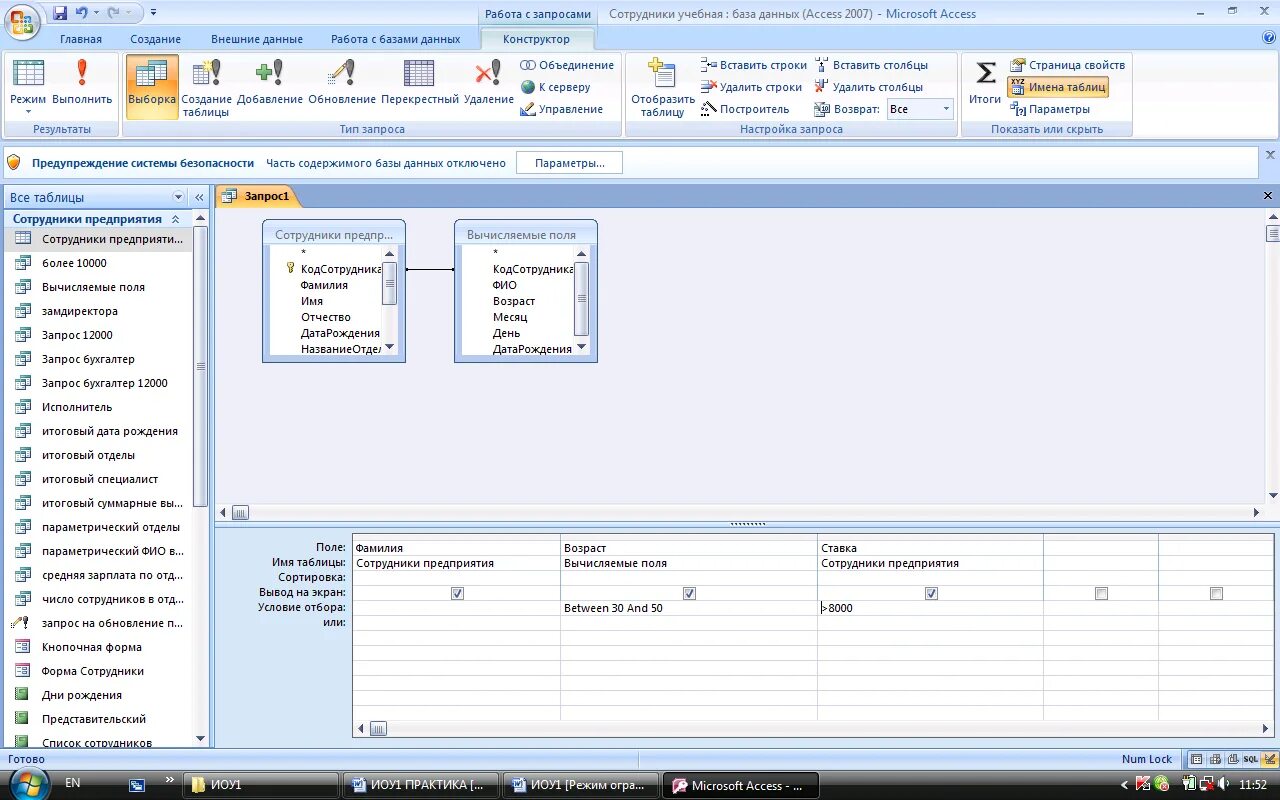Viewport: 1280px width, 800px height.
Task: Collapse the Сотрудники предприятия group
Action: click(x=176, y=219)
